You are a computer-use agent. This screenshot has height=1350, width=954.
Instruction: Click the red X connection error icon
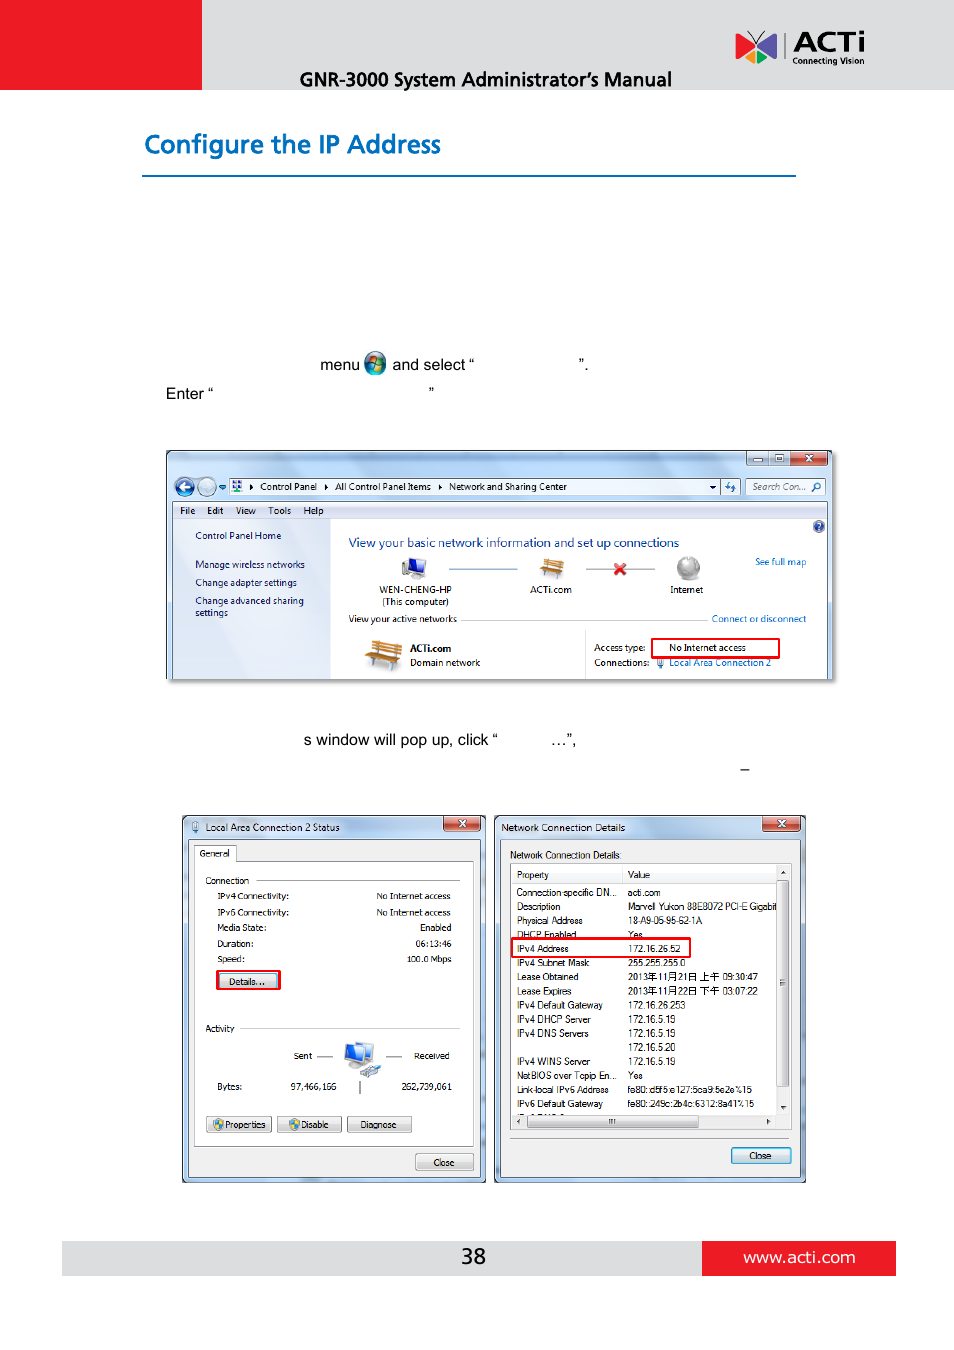[x=620, y=569]
